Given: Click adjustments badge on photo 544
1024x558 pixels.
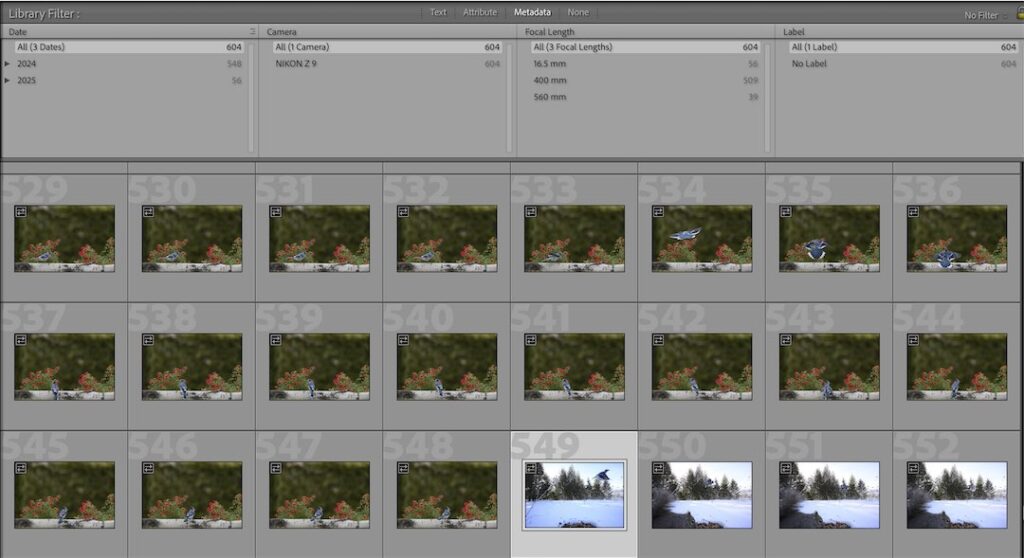Looking at the screenshot, I should tap(913, 340).
